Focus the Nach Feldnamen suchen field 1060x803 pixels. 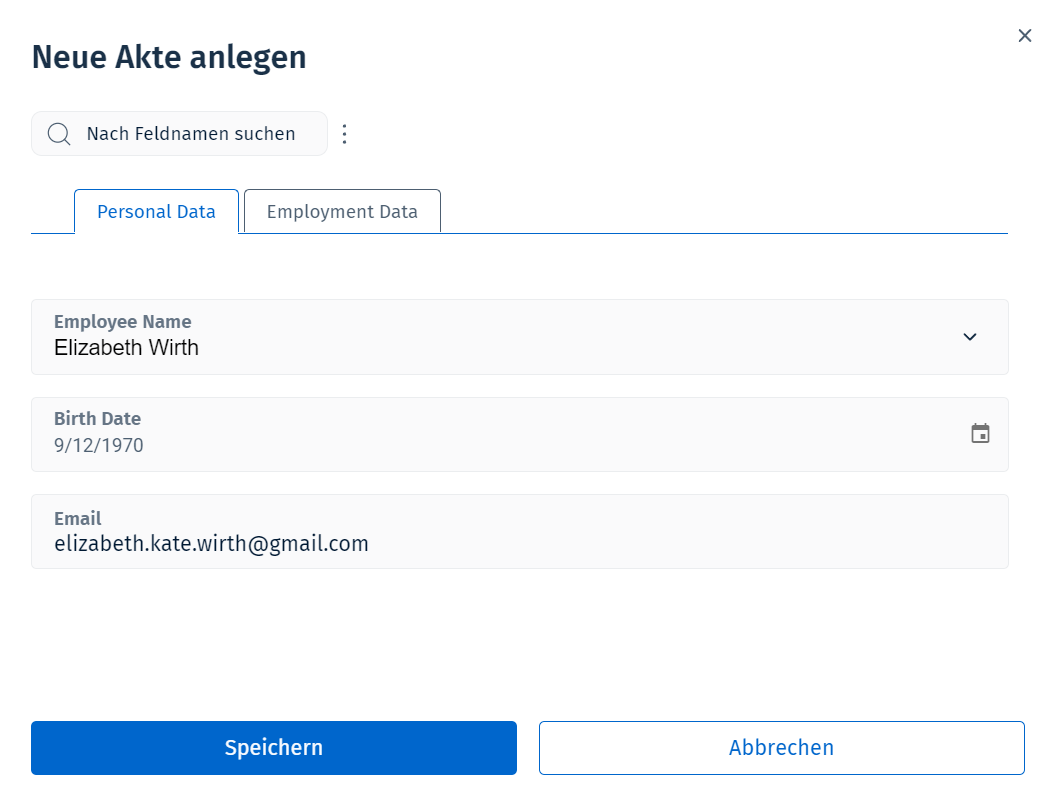(x=179, y=134)
